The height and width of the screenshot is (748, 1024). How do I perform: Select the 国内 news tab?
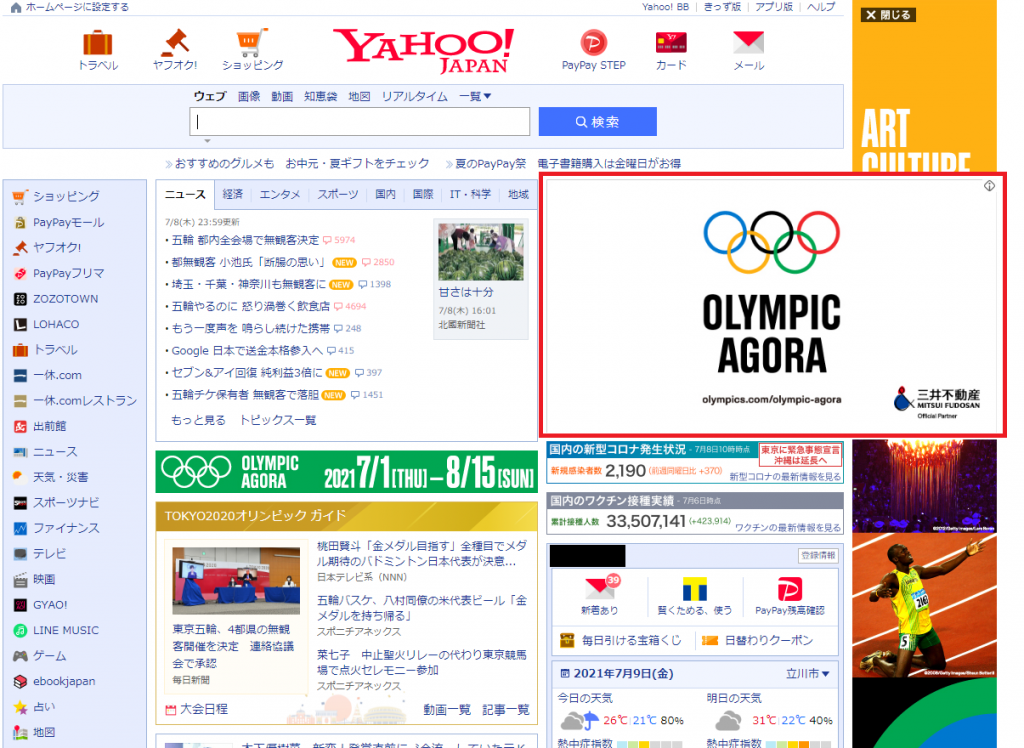coord(385,194)
